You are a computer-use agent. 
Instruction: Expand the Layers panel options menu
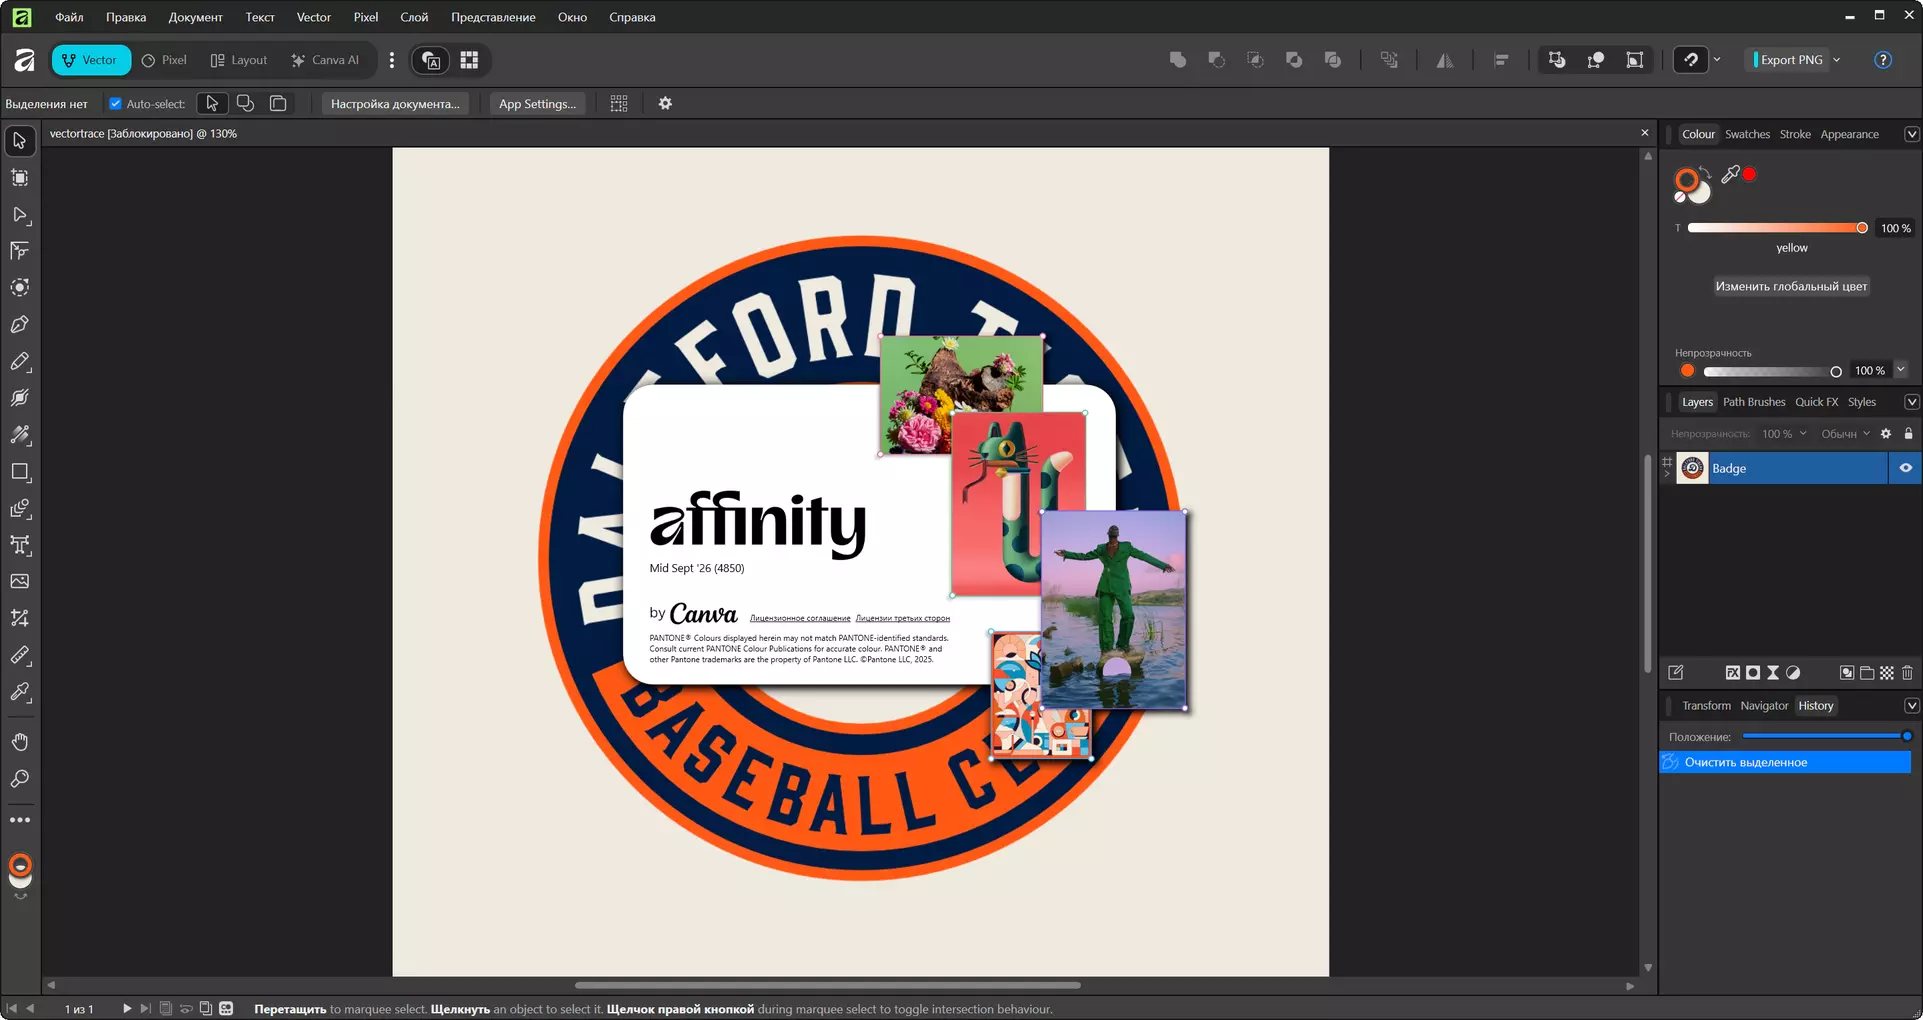coord(1911,402)
